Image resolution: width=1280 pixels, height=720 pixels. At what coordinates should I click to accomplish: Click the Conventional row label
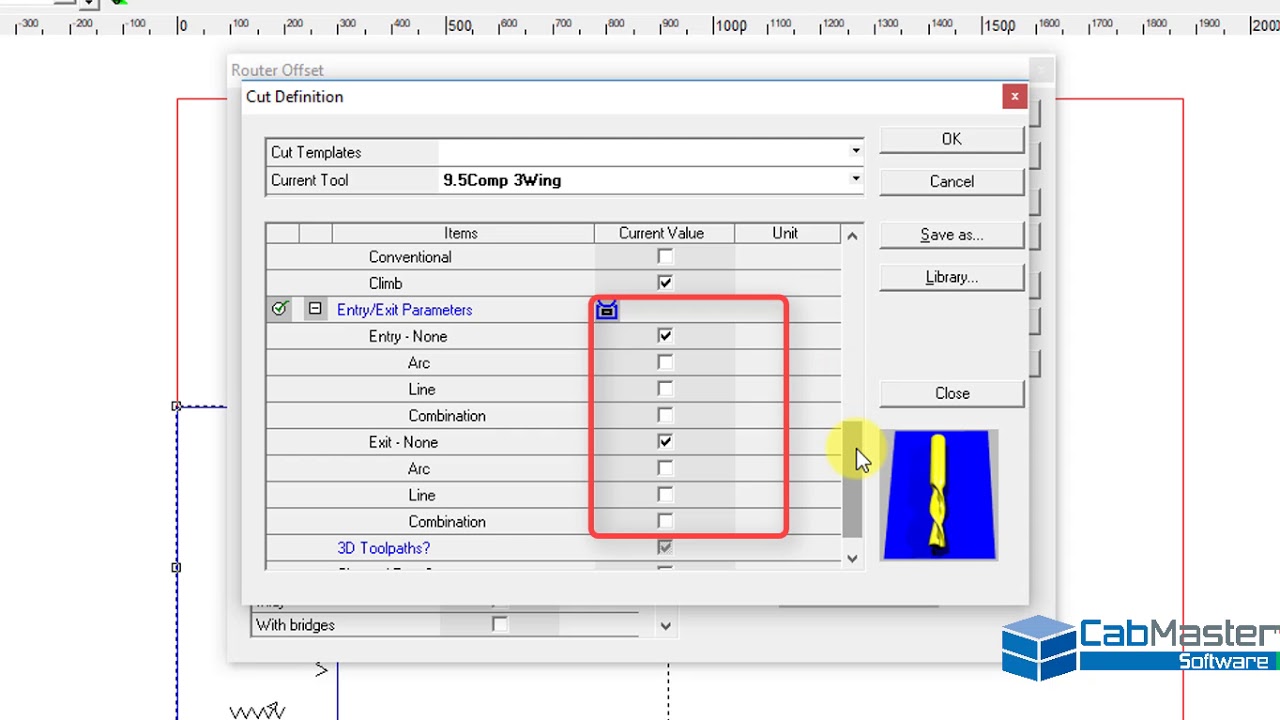(x=410, y=257)
